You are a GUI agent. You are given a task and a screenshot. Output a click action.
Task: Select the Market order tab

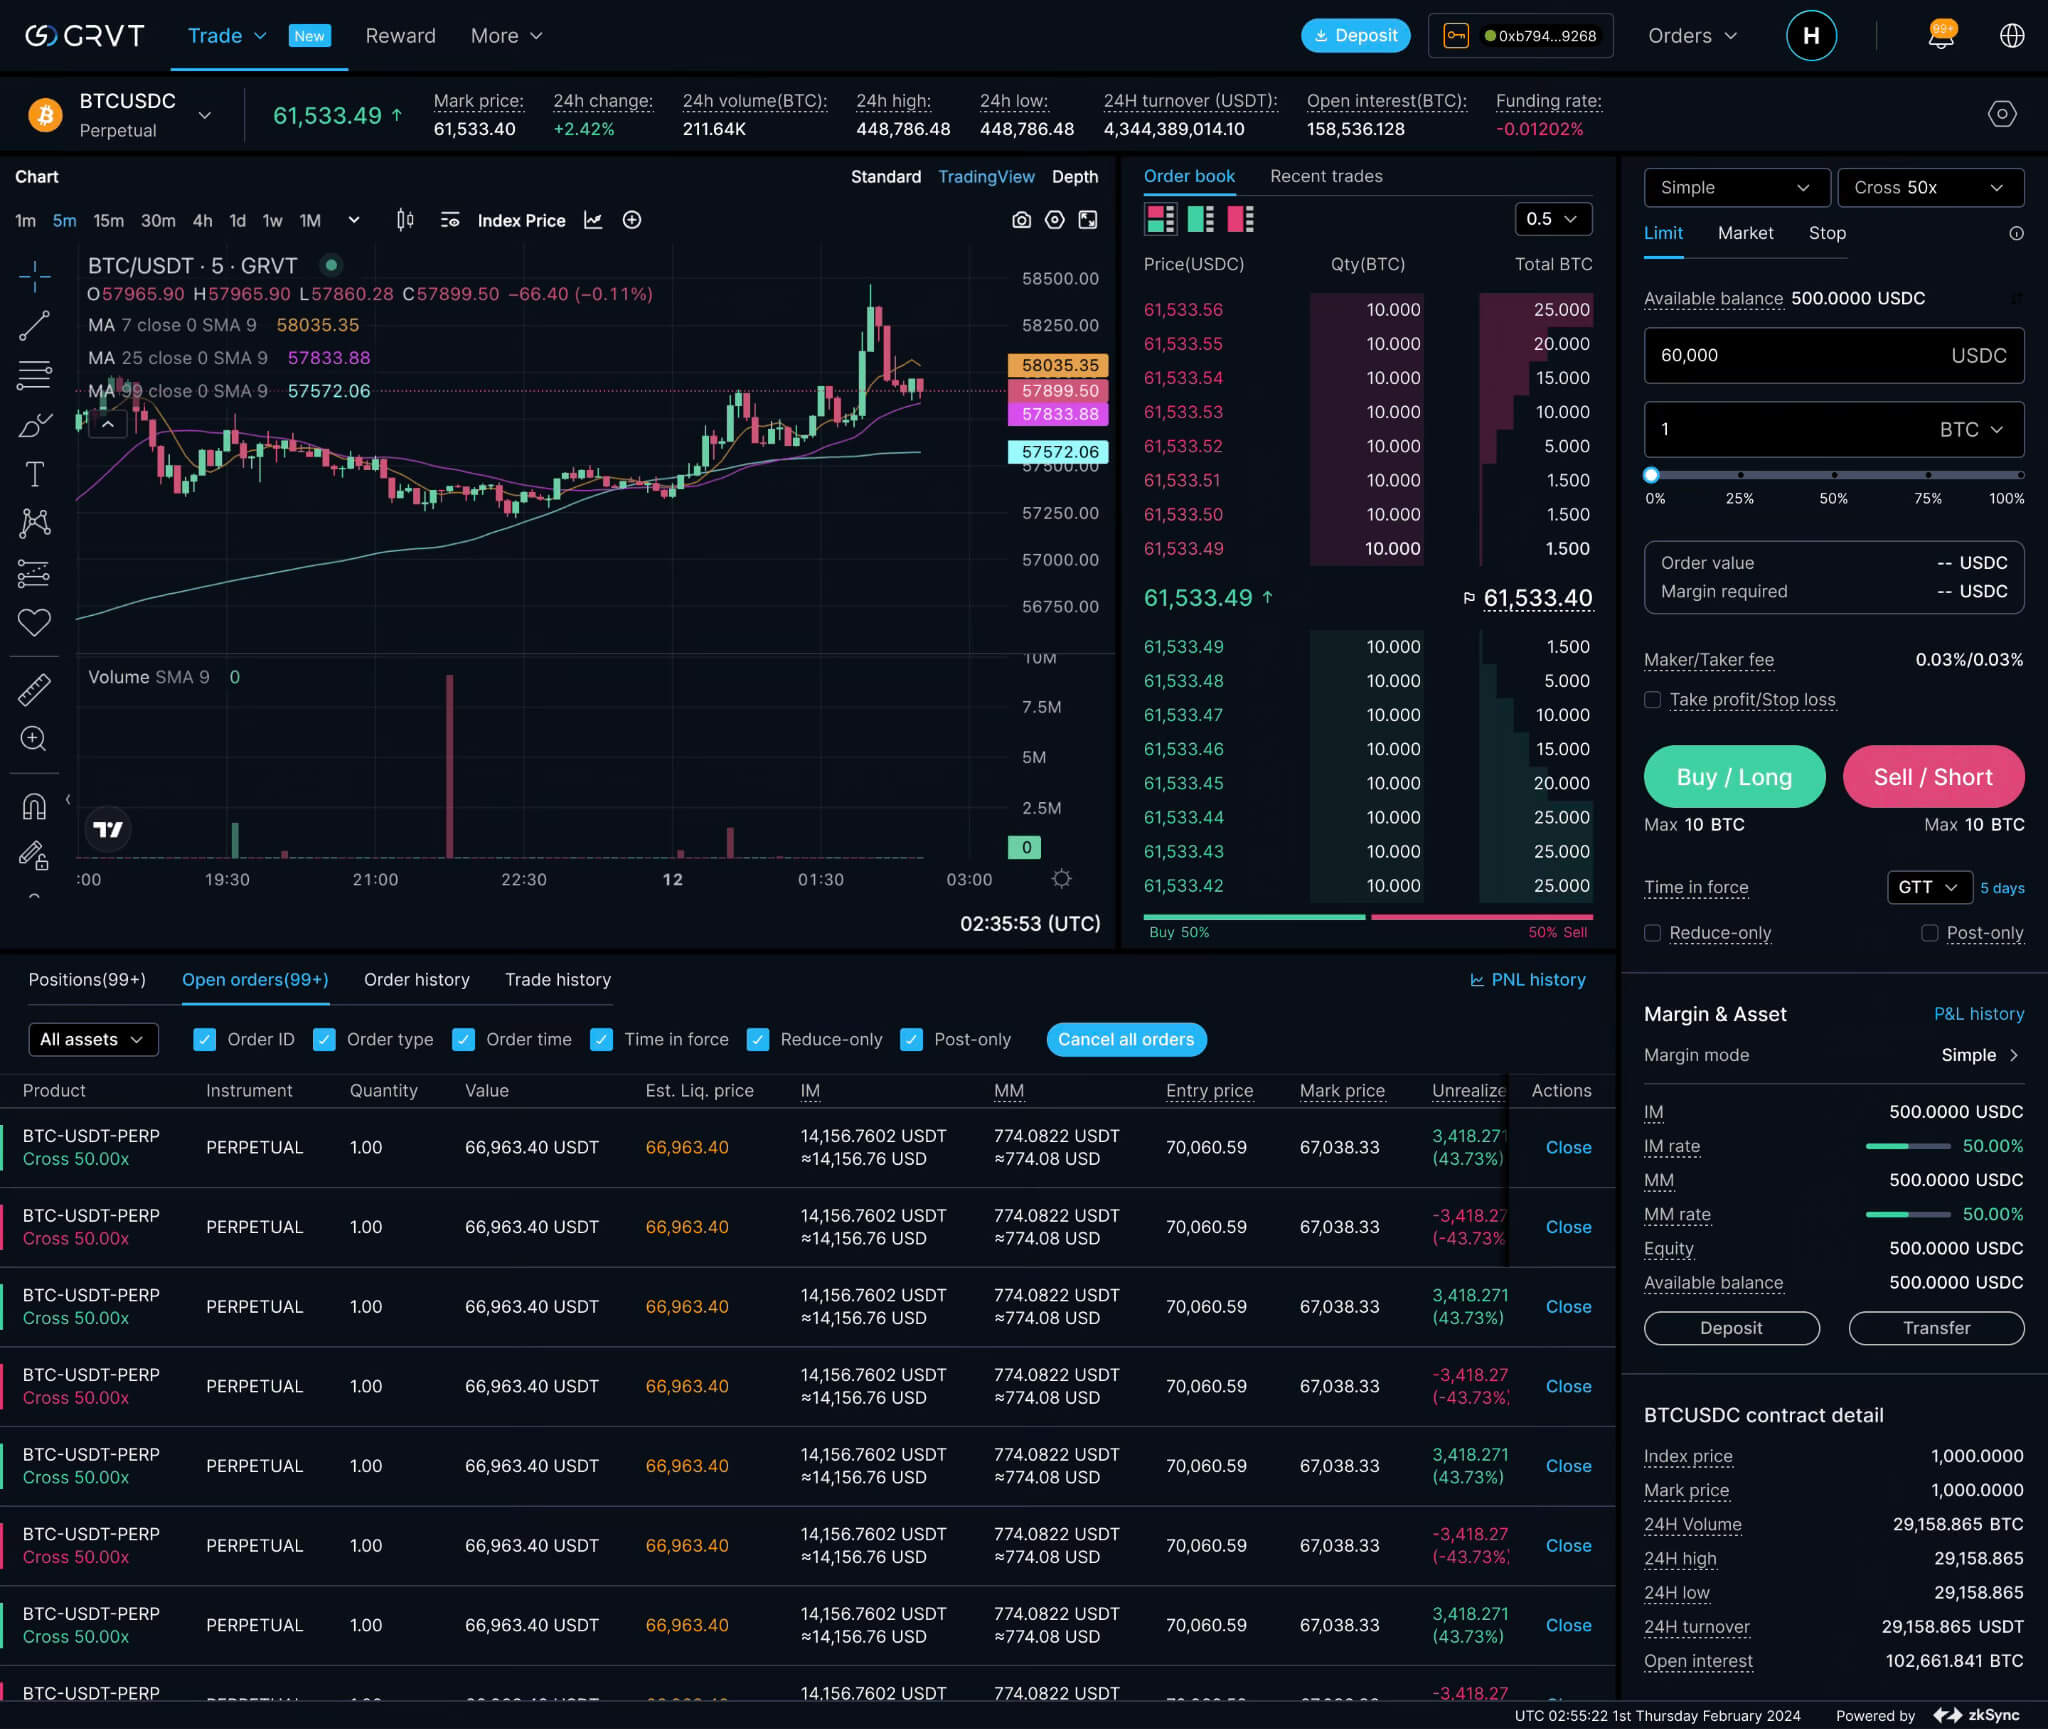(x=1745, y=233)
